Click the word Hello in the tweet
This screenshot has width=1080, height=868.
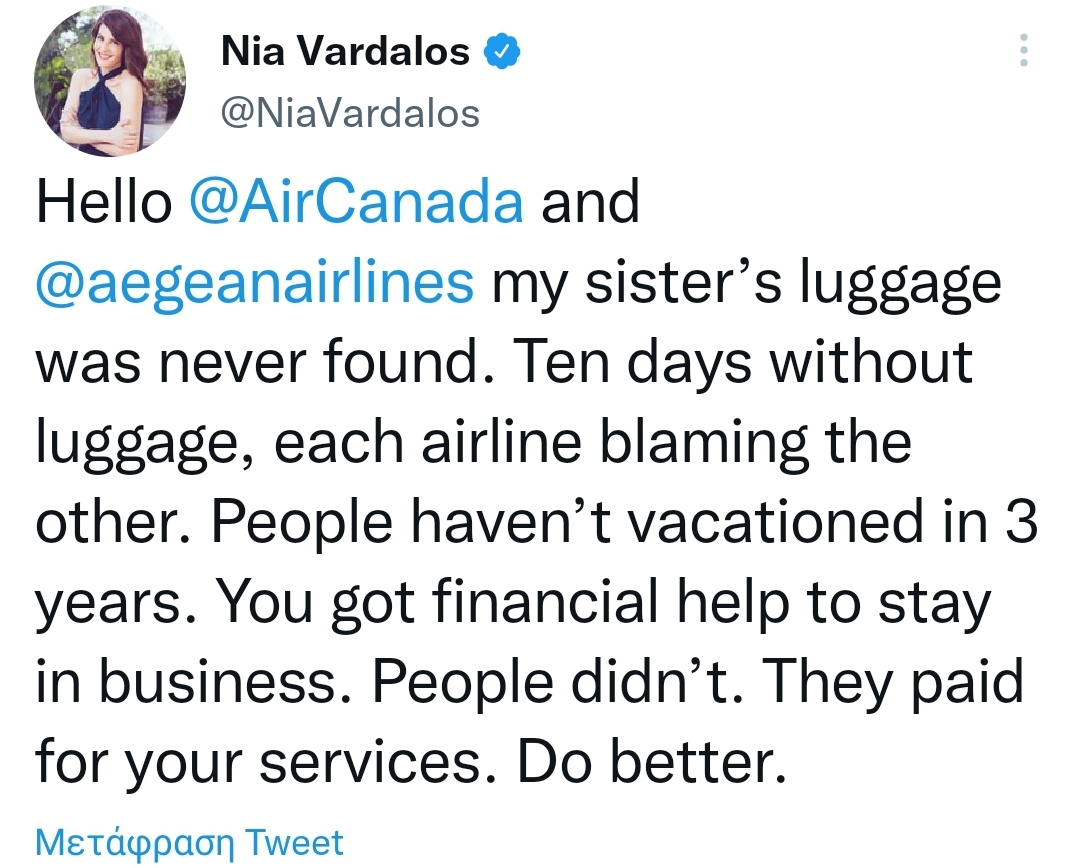pyautogui.click(x=104, y=202)
